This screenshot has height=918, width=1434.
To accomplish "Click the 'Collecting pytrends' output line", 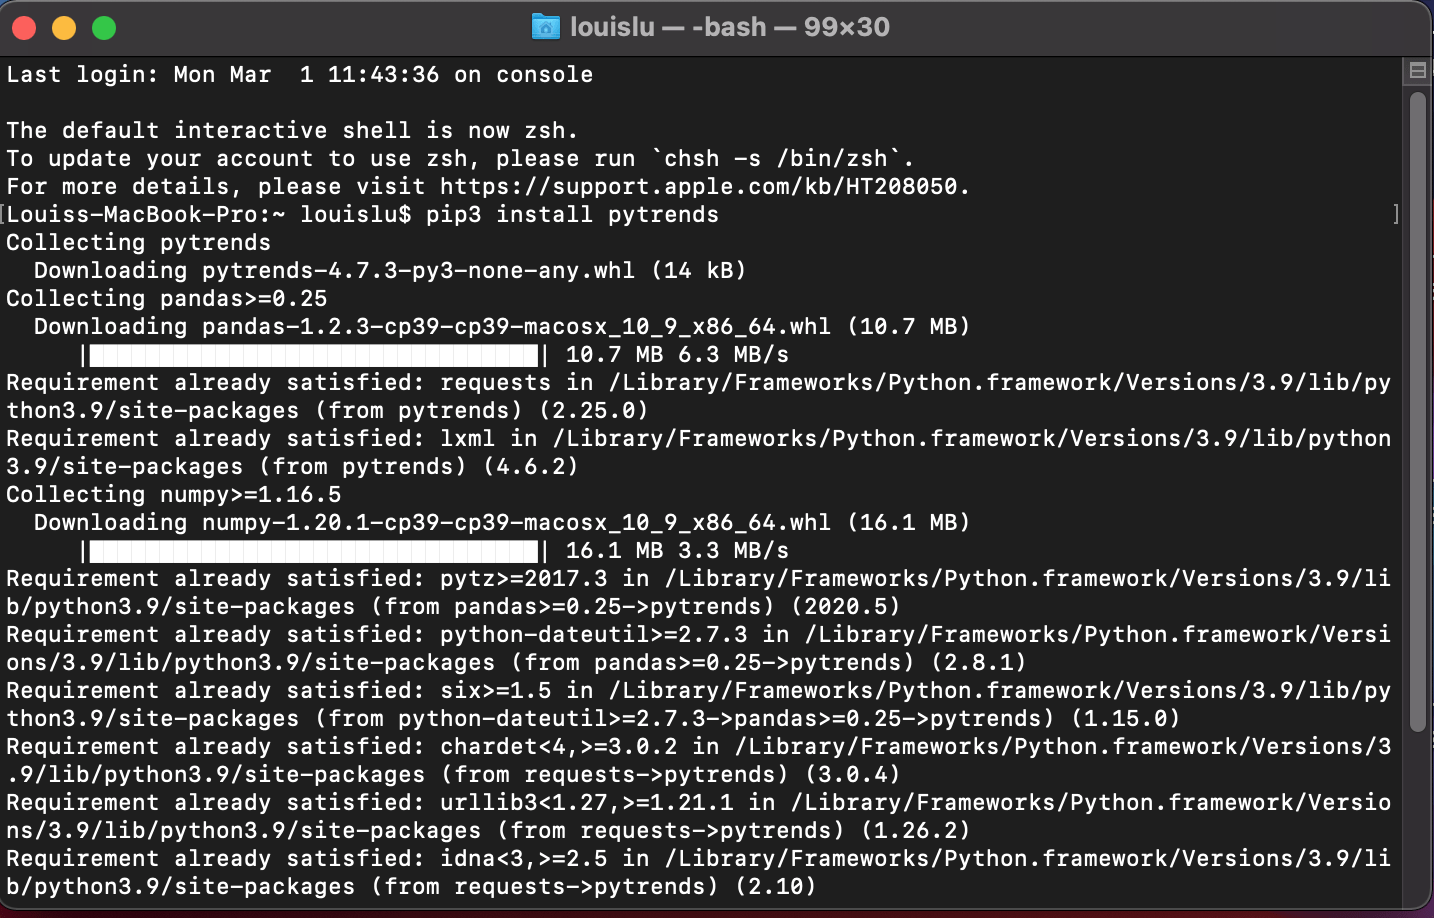I will click(x=138, y=242).
